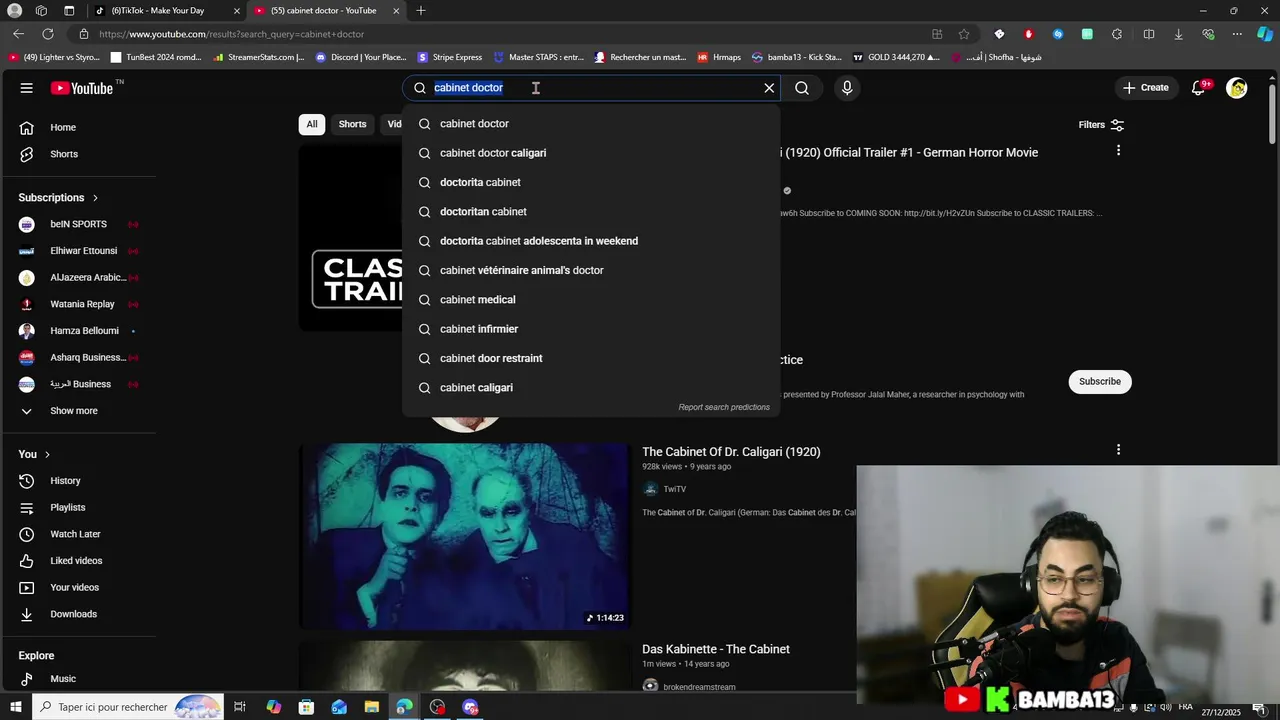
Task: Open Liked videos
Action: pyautogui.click(x=78, y=561)
